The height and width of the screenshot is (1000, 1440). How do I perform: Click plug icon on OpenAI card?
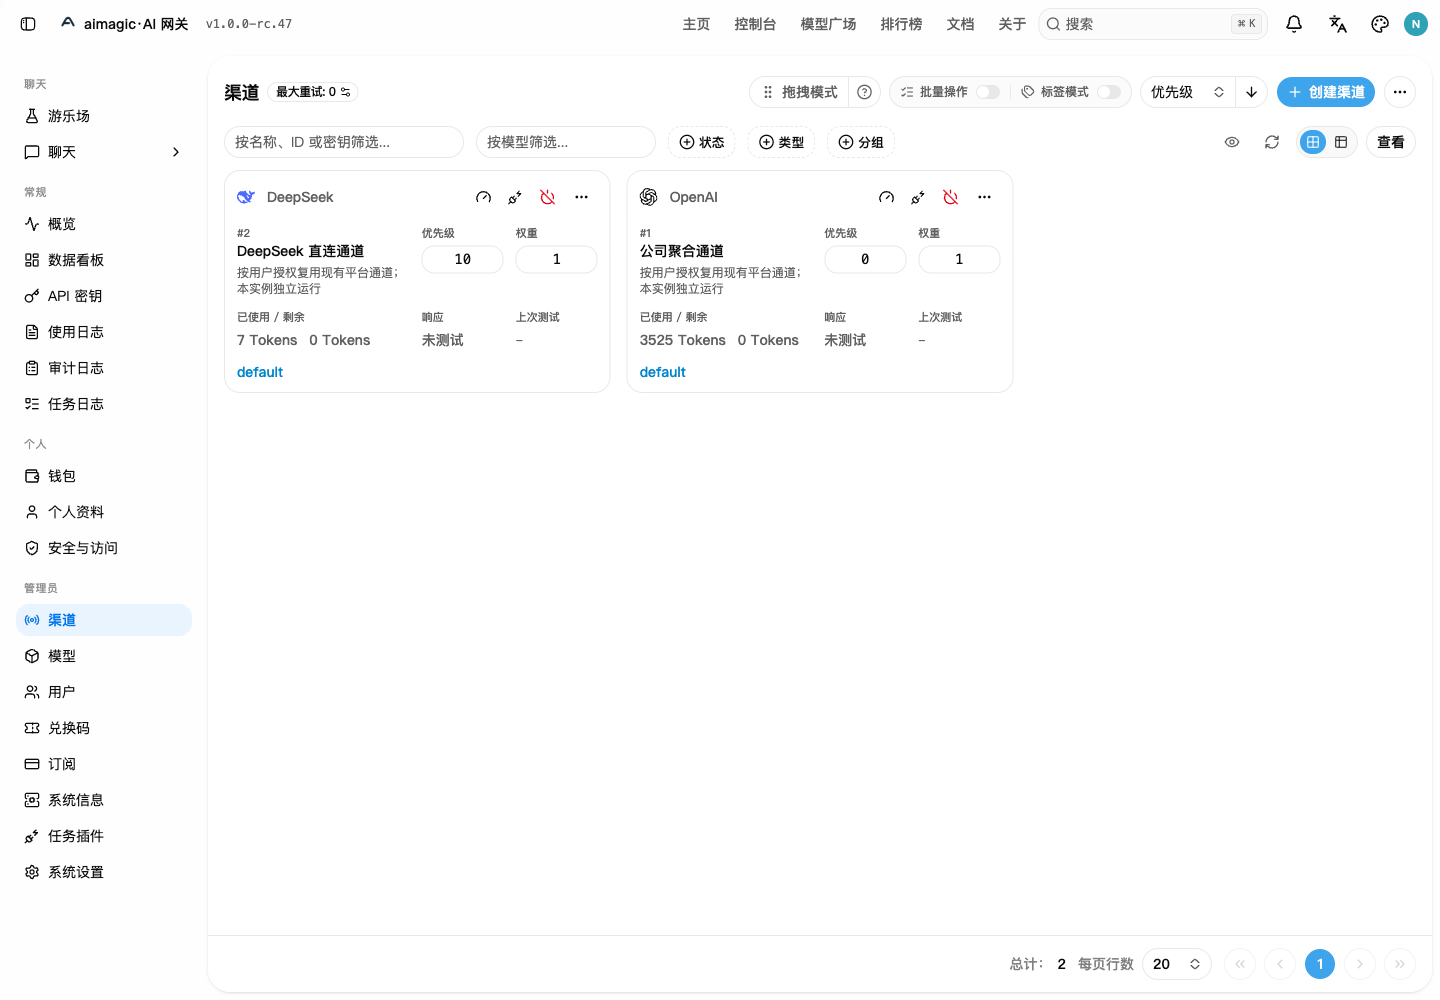tap(918, 197)
